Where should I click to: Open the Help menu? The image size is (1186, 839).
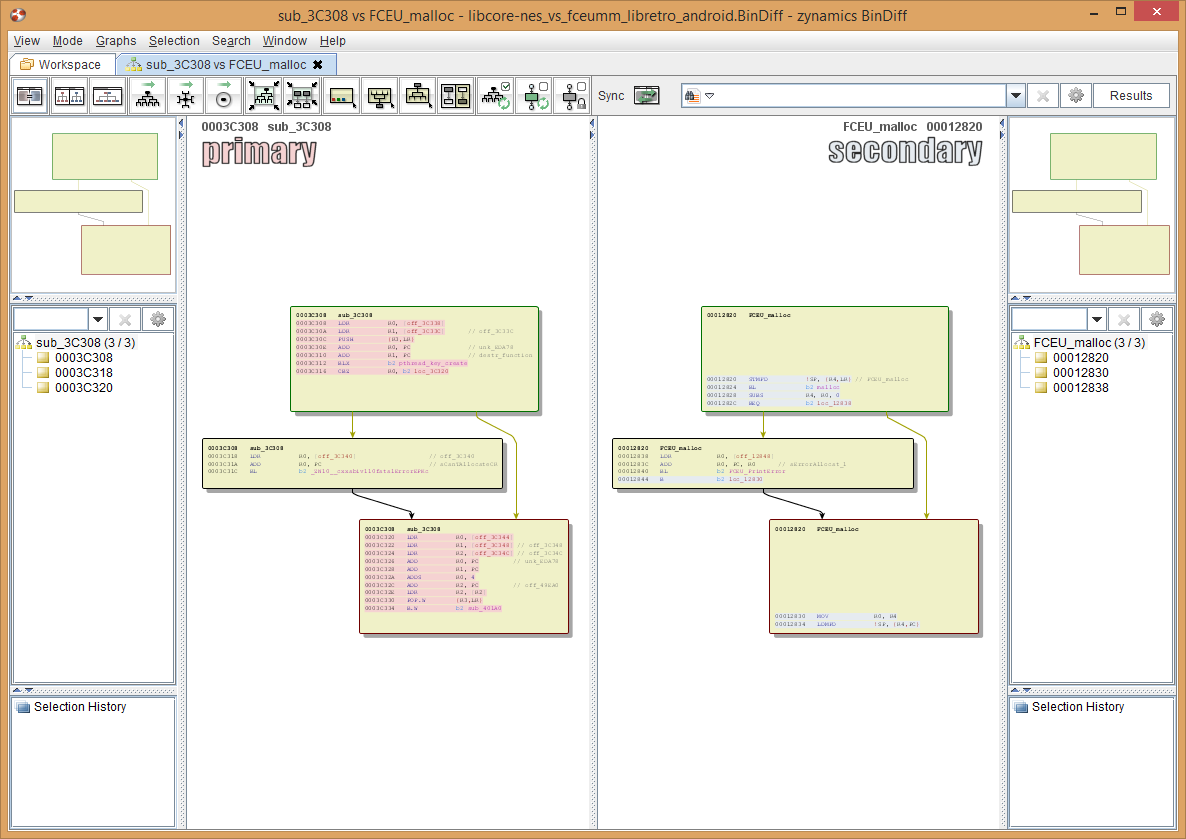coord(332,41)
